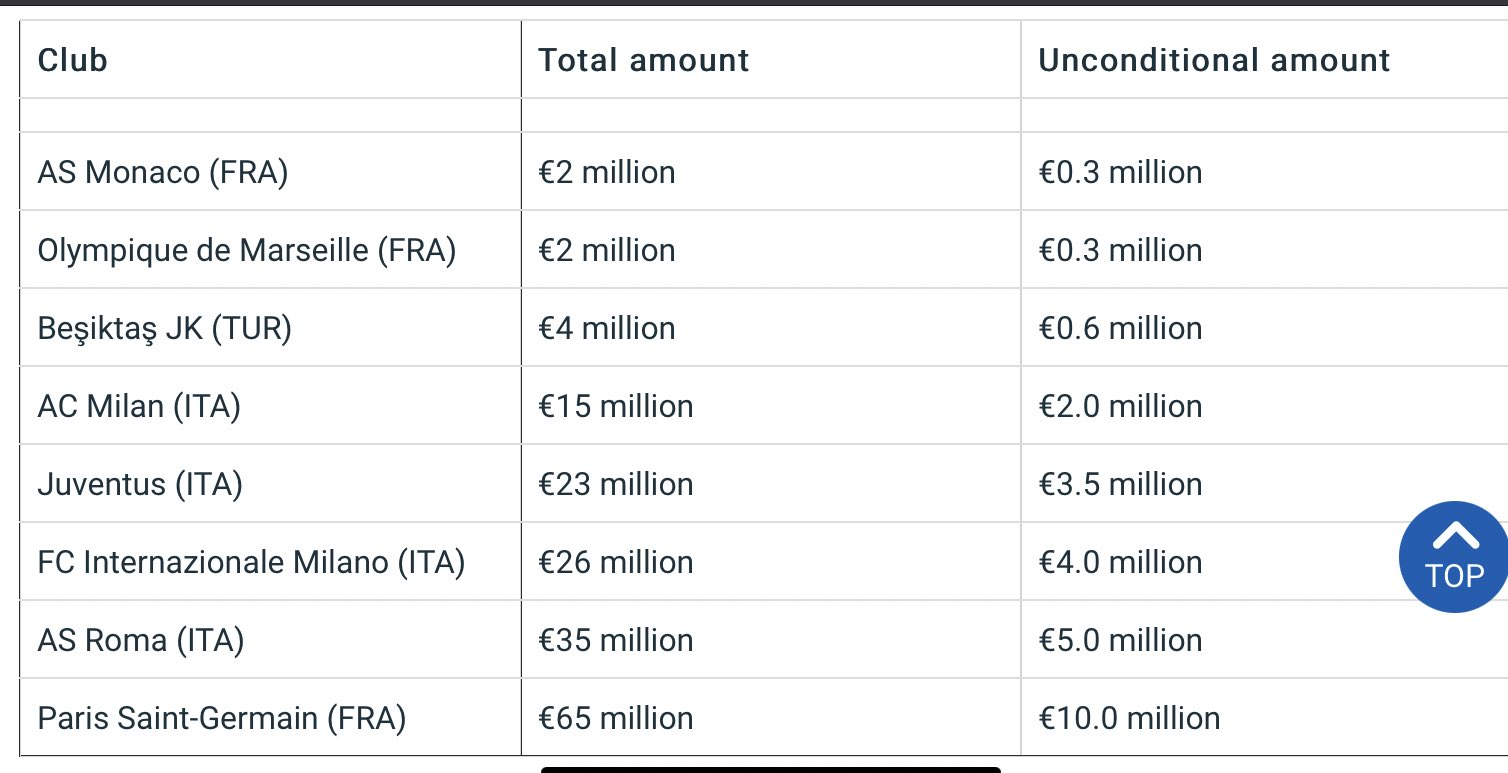
Task: Click the Juventus (ITA) club name
Action: tap(140, 484)
